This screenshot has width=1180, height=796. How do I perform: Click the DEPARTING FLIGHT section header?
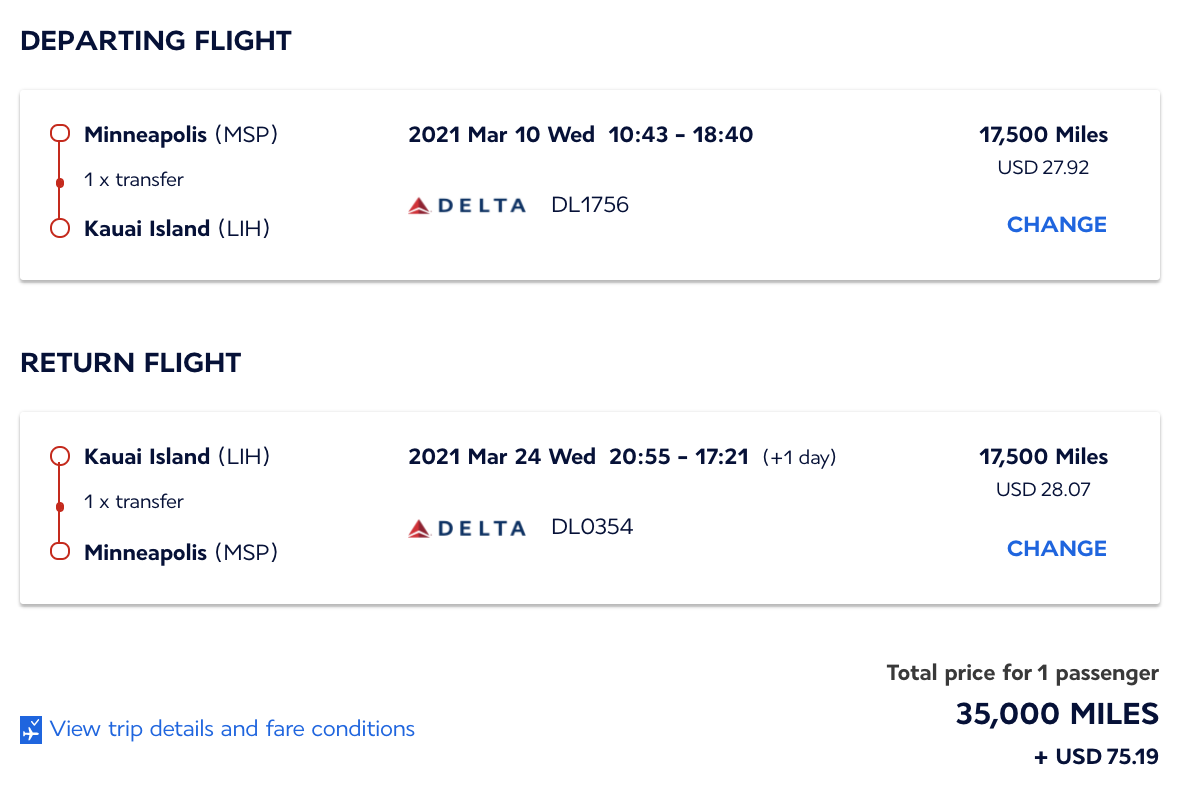click(156, 40)
